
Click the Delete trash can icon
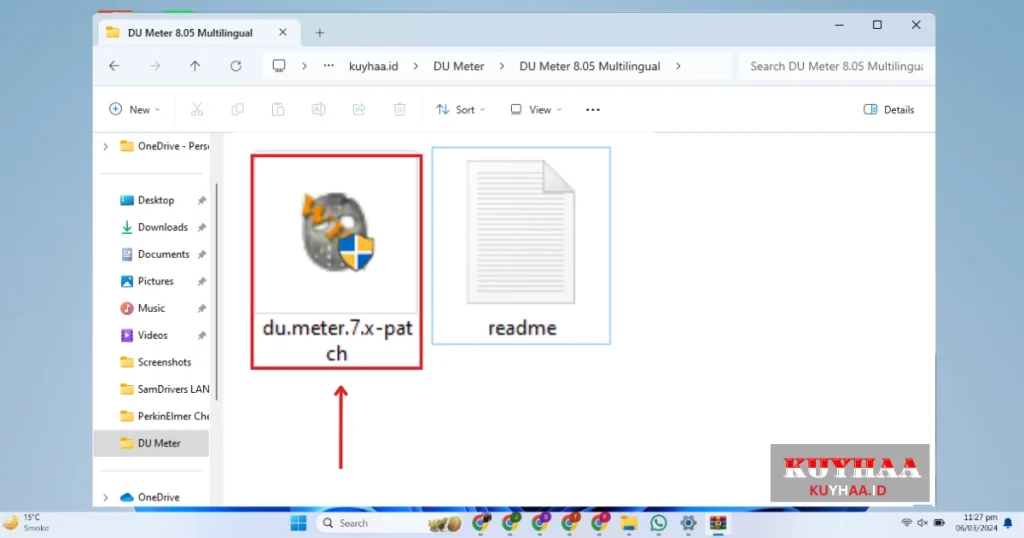(x=400, y=110)
